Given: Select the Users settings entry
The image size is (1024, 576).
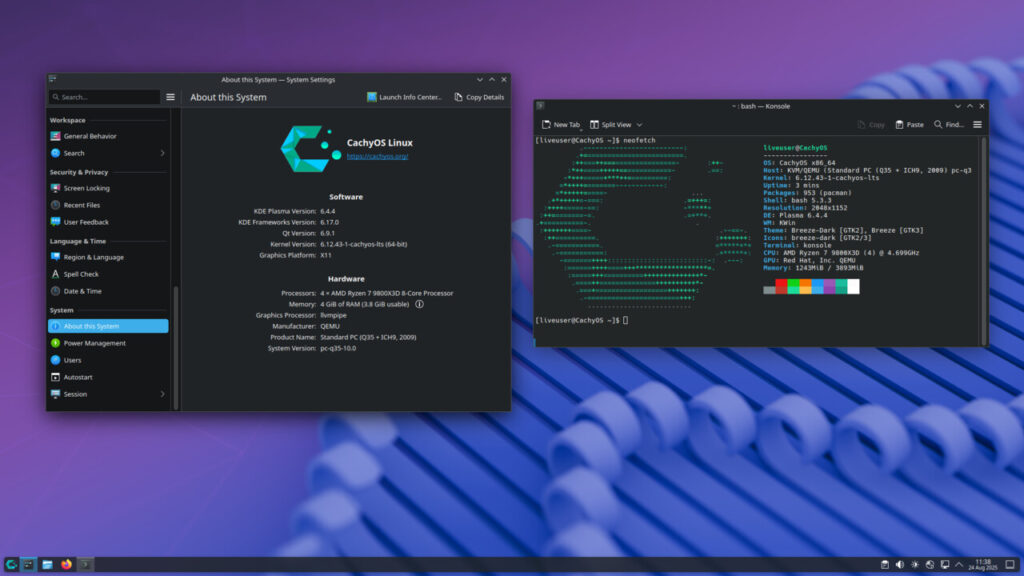Looking at the screenshot, I should pyautogui.click(x=75, y=359).
